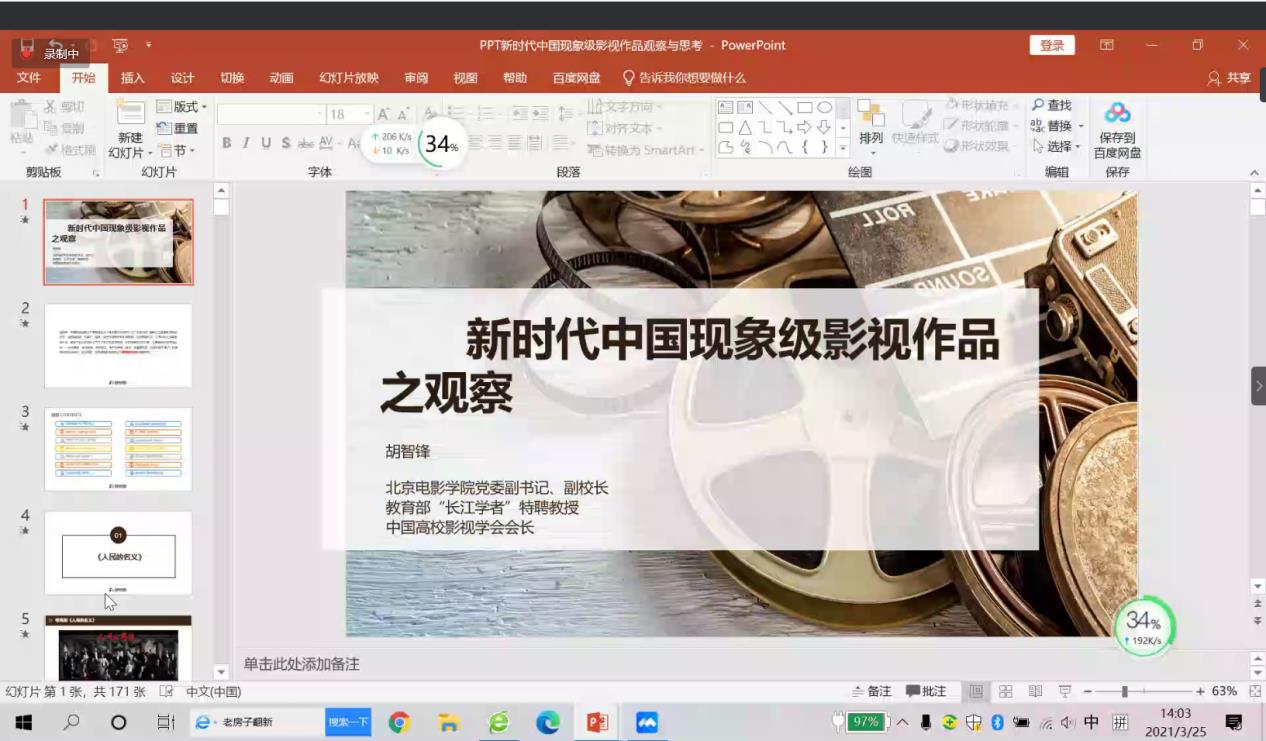Open reading view from status bar
This screenshot has height=741, width=1266.
[1035, 691]
